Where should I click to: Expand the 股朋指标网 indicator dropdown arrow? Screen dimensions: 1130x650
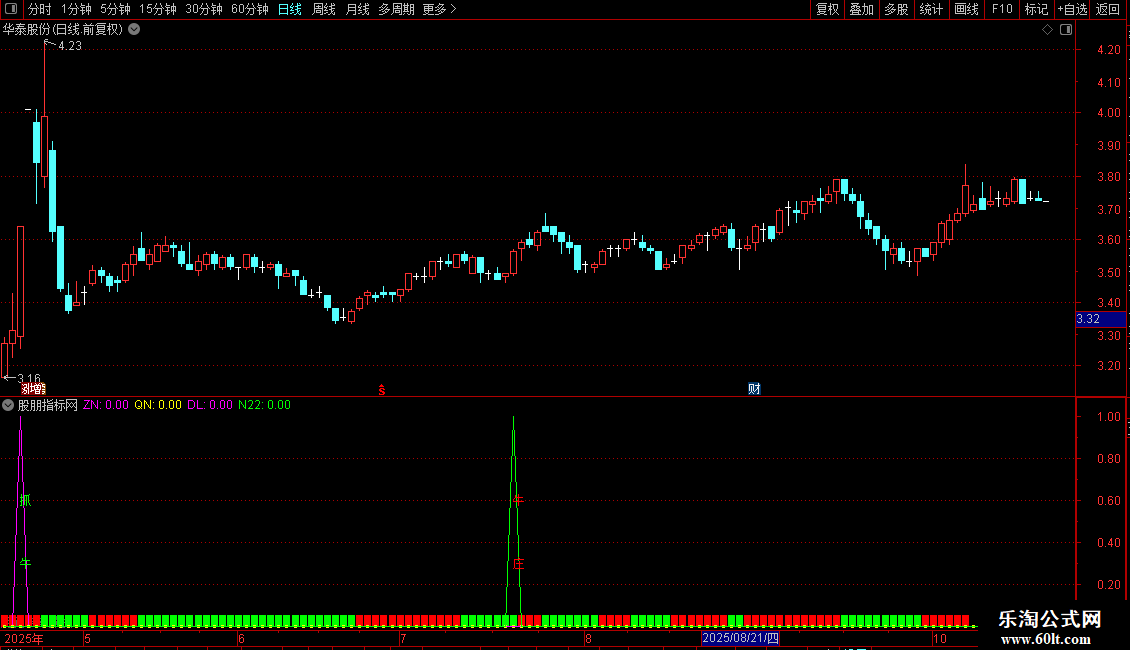8,405
